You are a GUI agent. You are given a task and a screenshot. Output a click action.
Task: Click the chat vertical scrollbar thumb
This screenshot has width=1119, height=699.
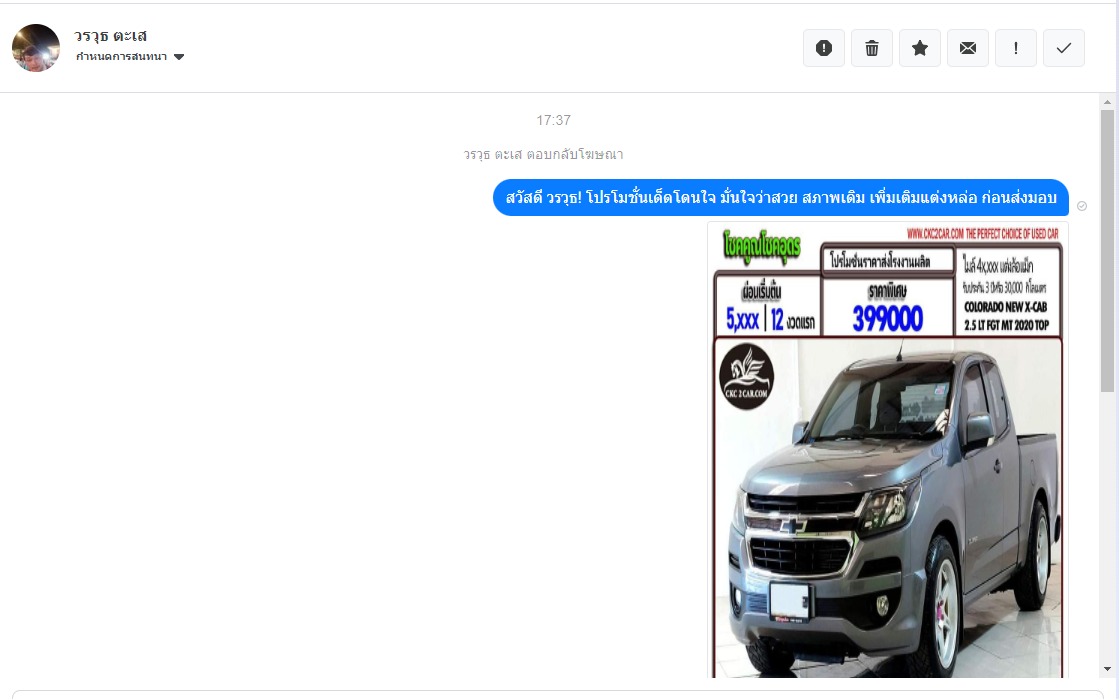pos(1108,251)
